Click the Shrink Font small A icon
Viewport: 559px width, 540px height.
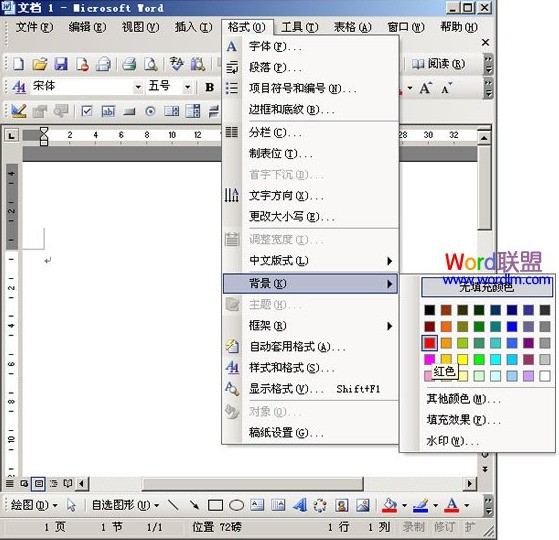coord(446,88)
